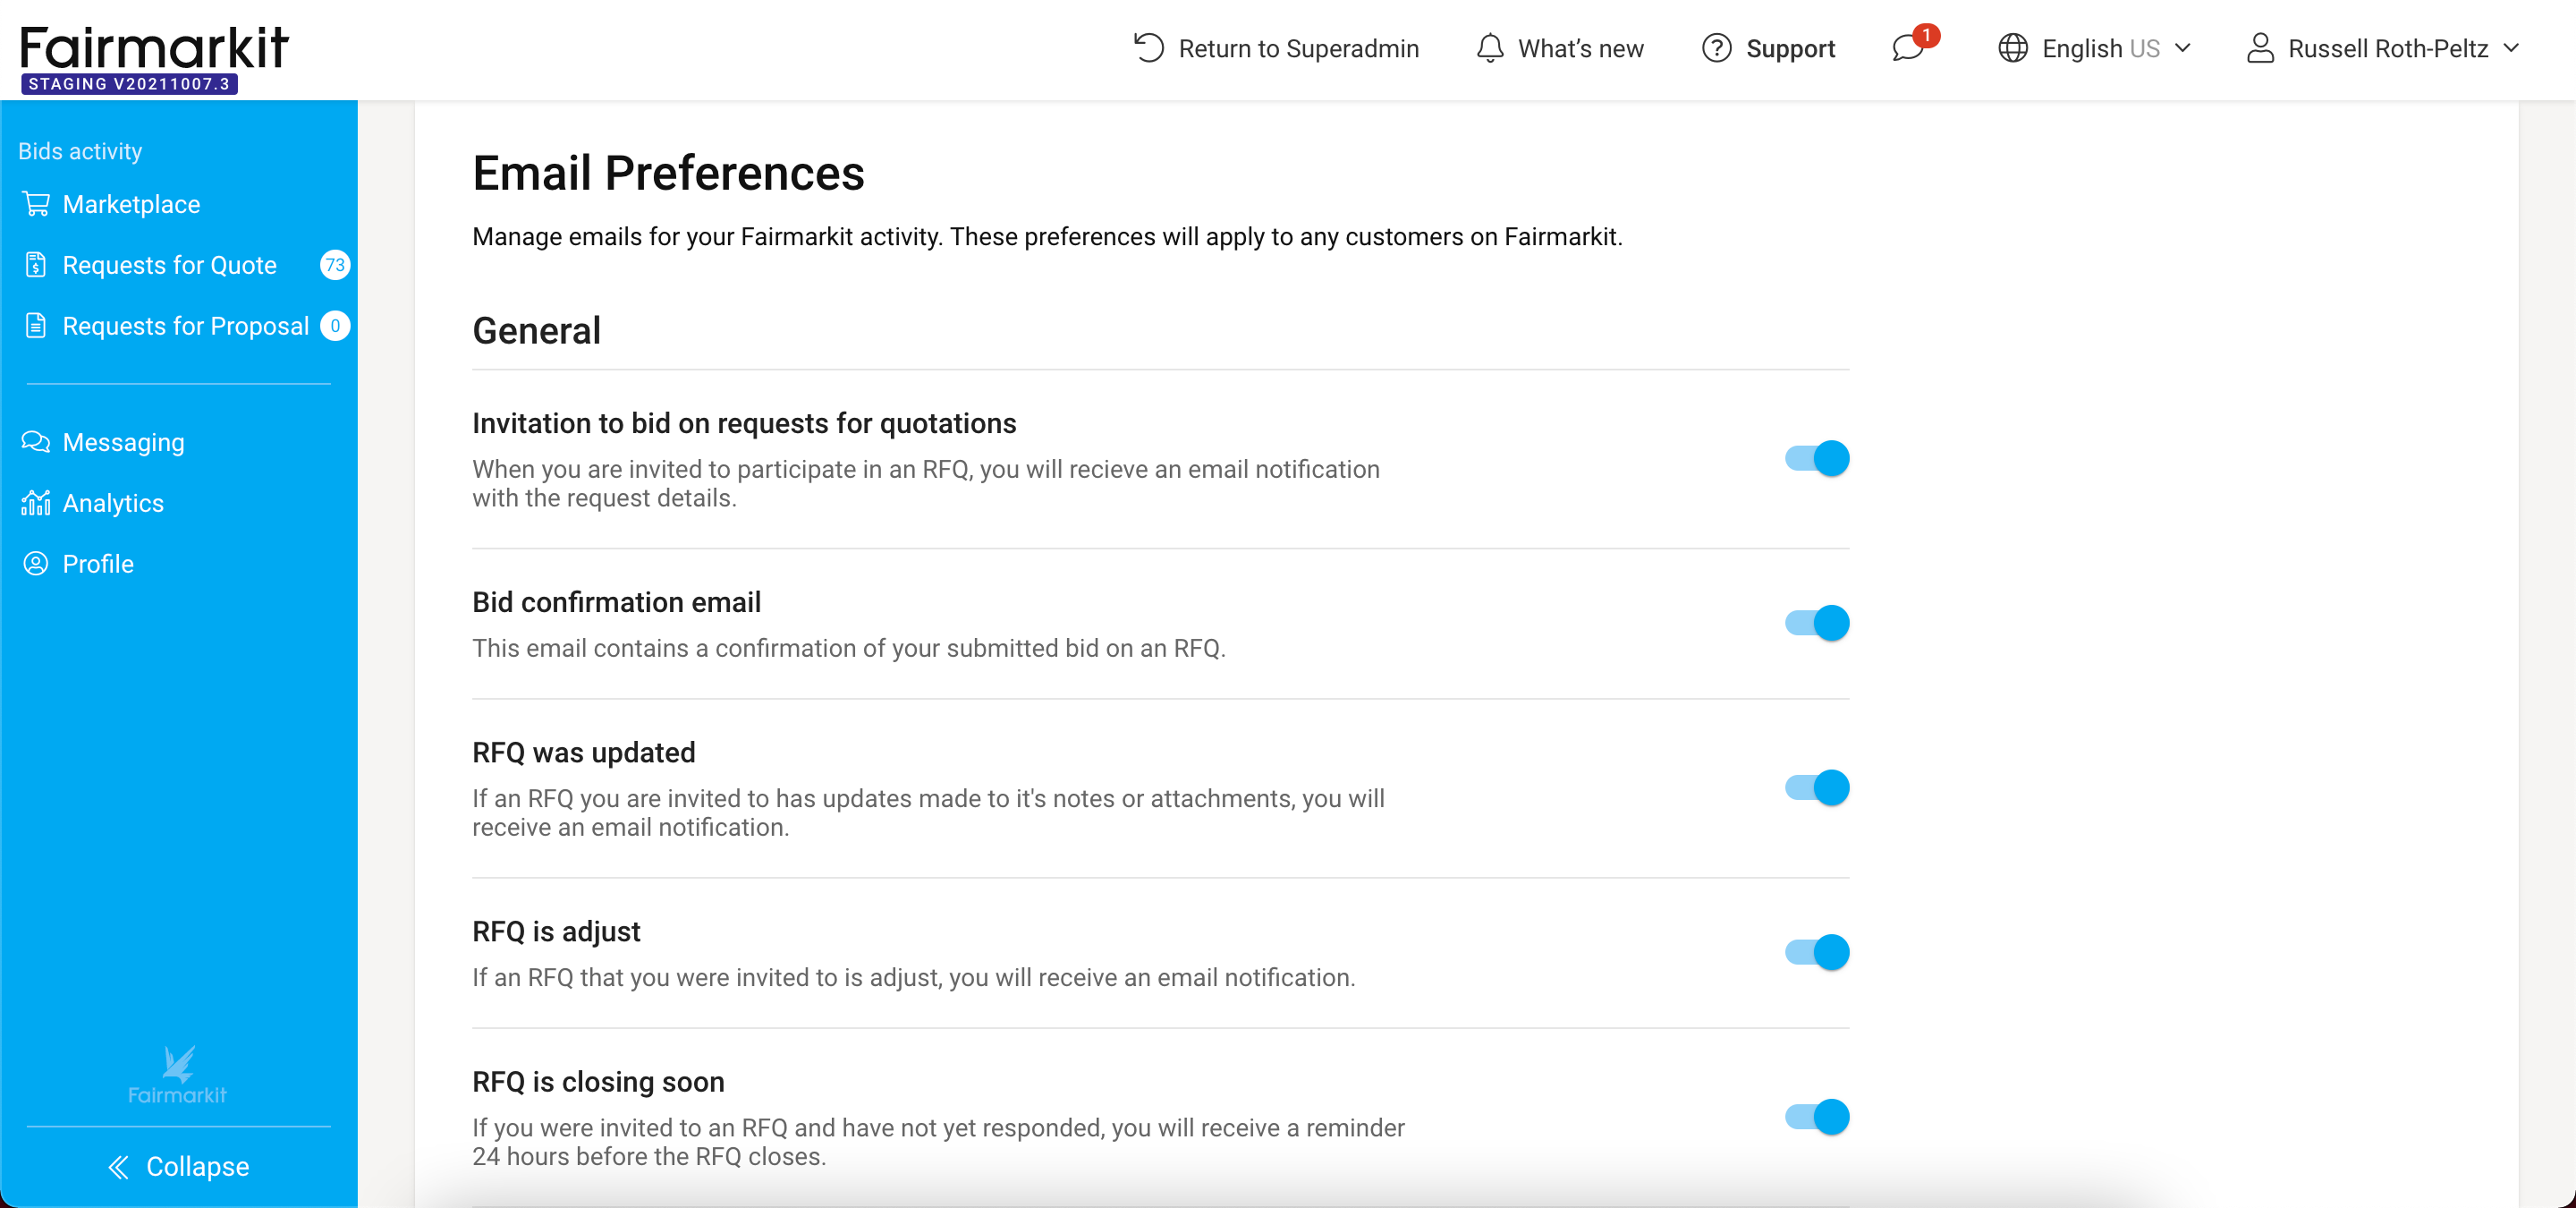The height and width of the screenshot is (1208, 2576).
Task: Click the What's new bell icon
Action: click(x=1490, y=48)
